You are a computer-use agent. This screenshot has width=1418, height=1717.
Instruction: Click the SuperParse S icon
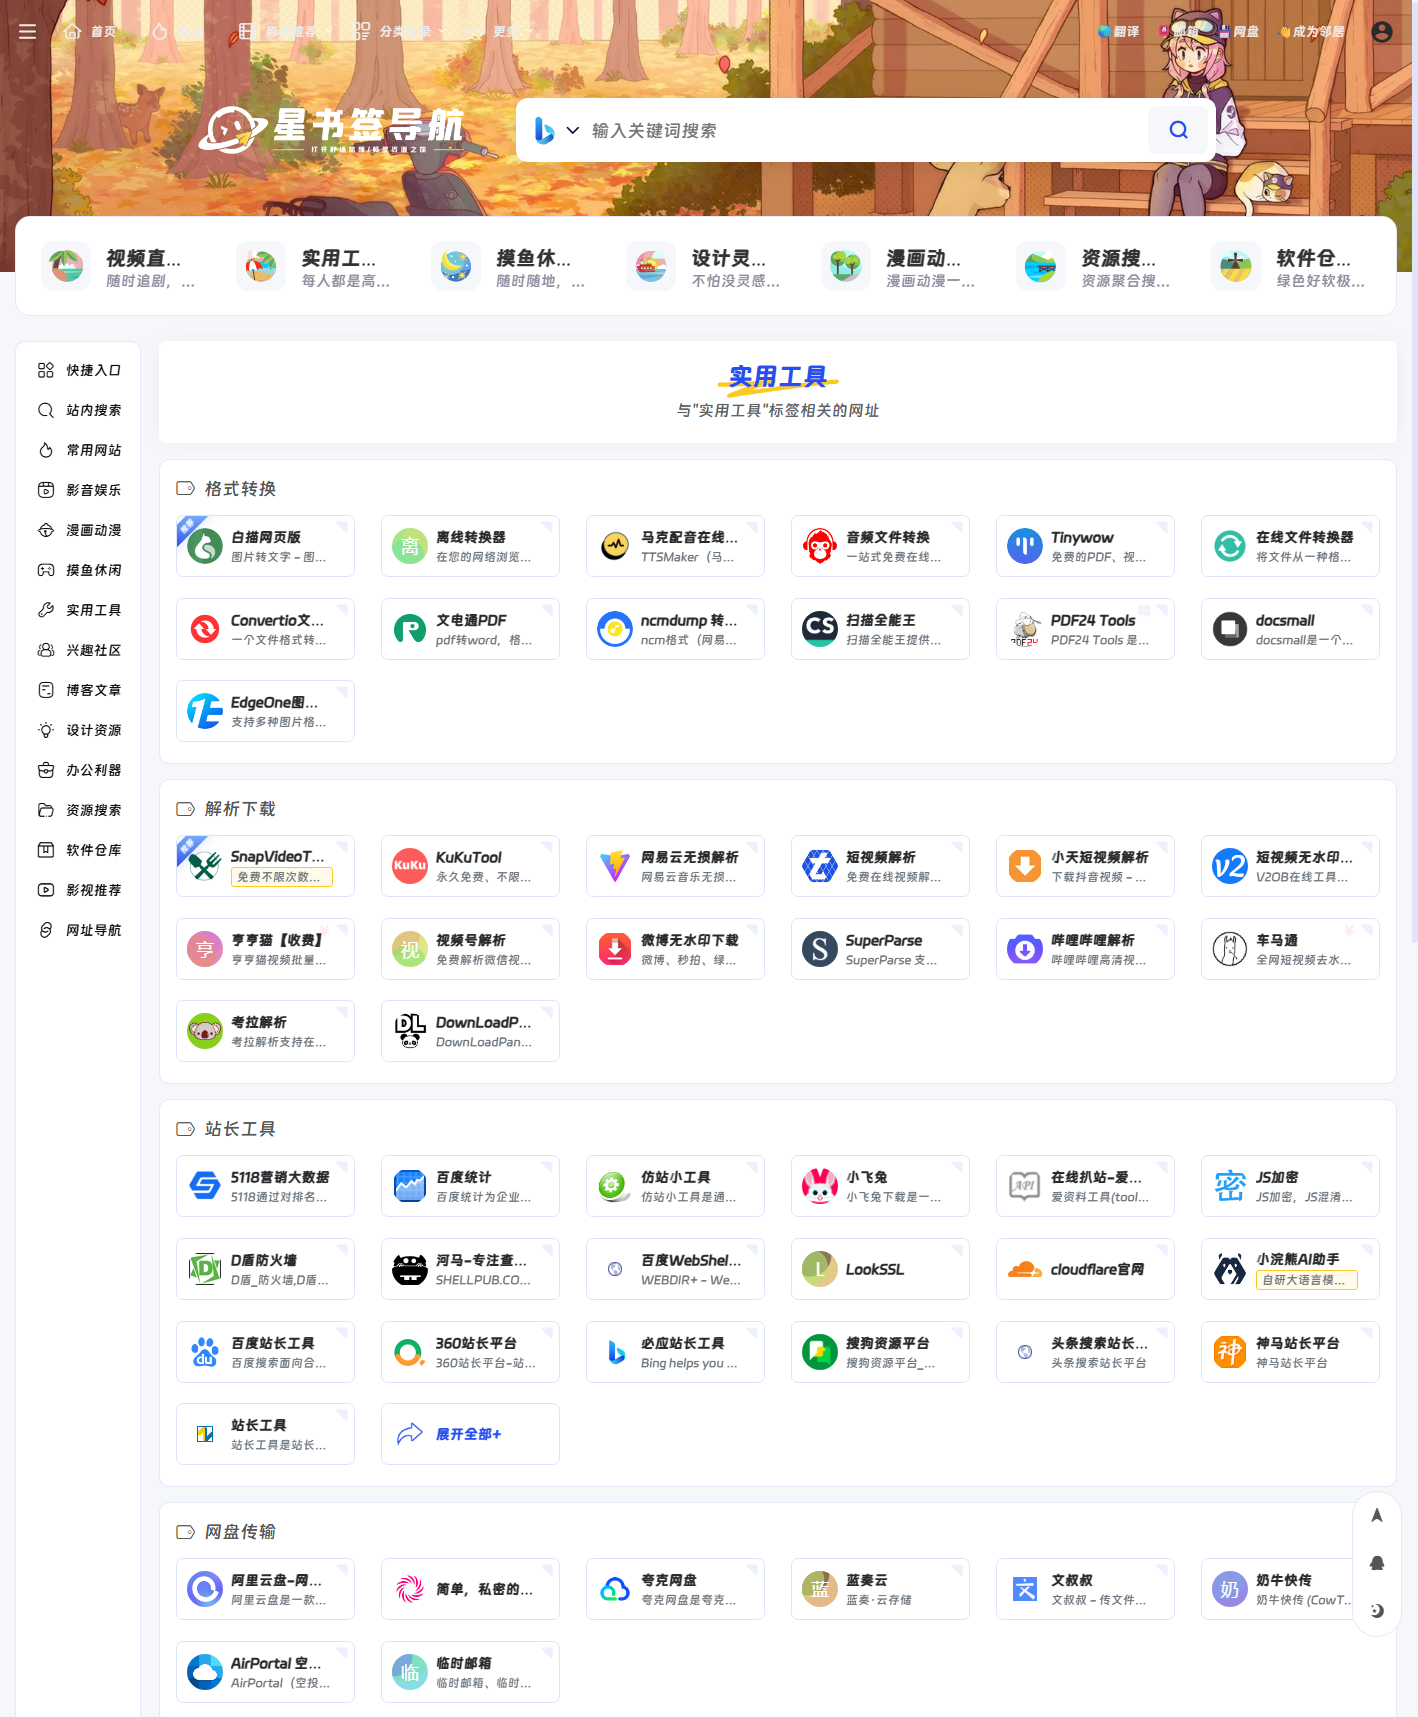[x=820, y=949]
